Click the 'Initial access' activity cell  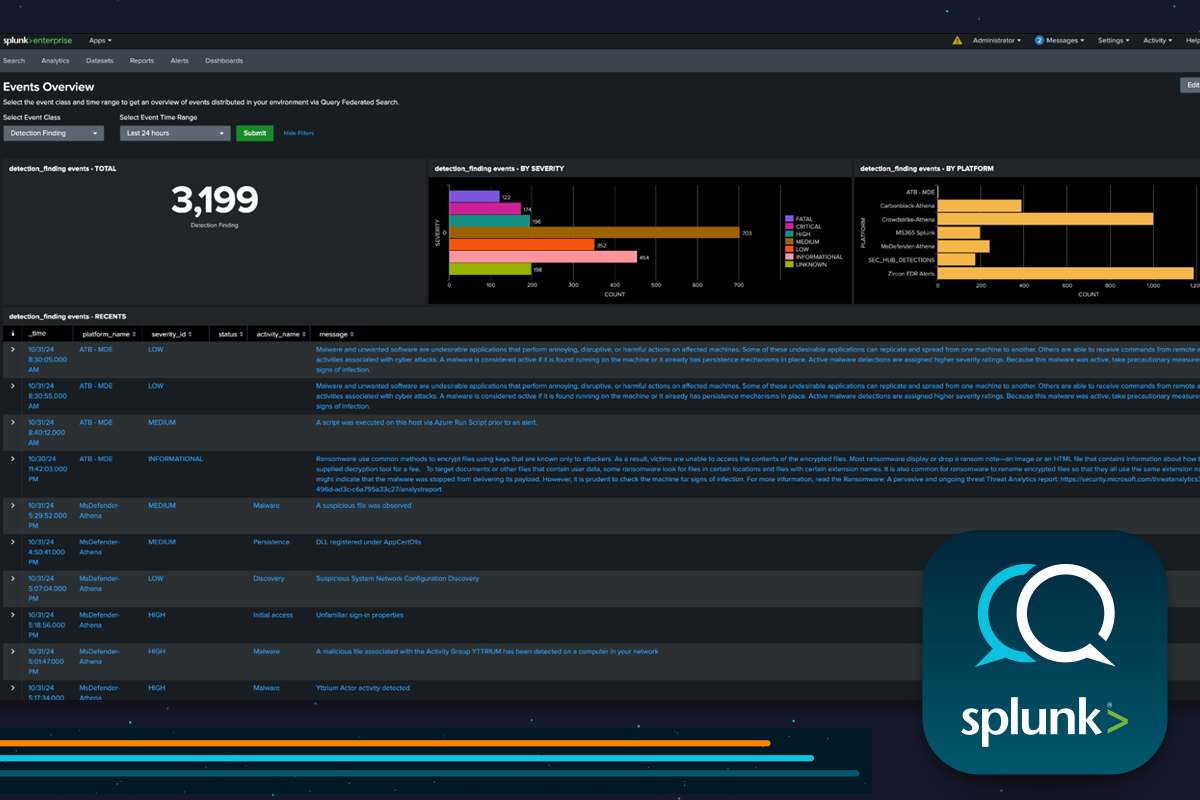tap(273, 615)
